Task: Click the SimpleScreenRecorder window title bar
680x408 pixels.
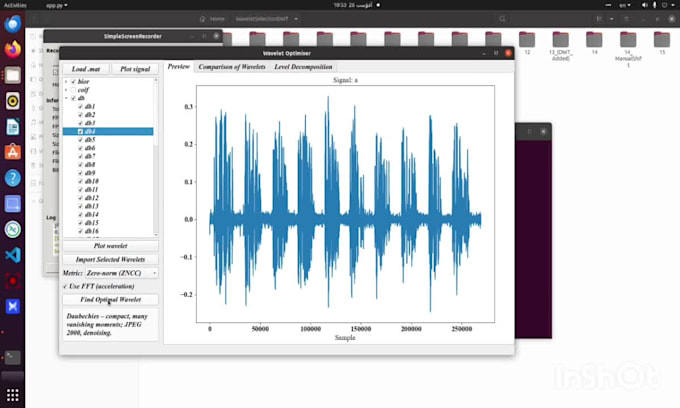Action: tap(133, 36)
